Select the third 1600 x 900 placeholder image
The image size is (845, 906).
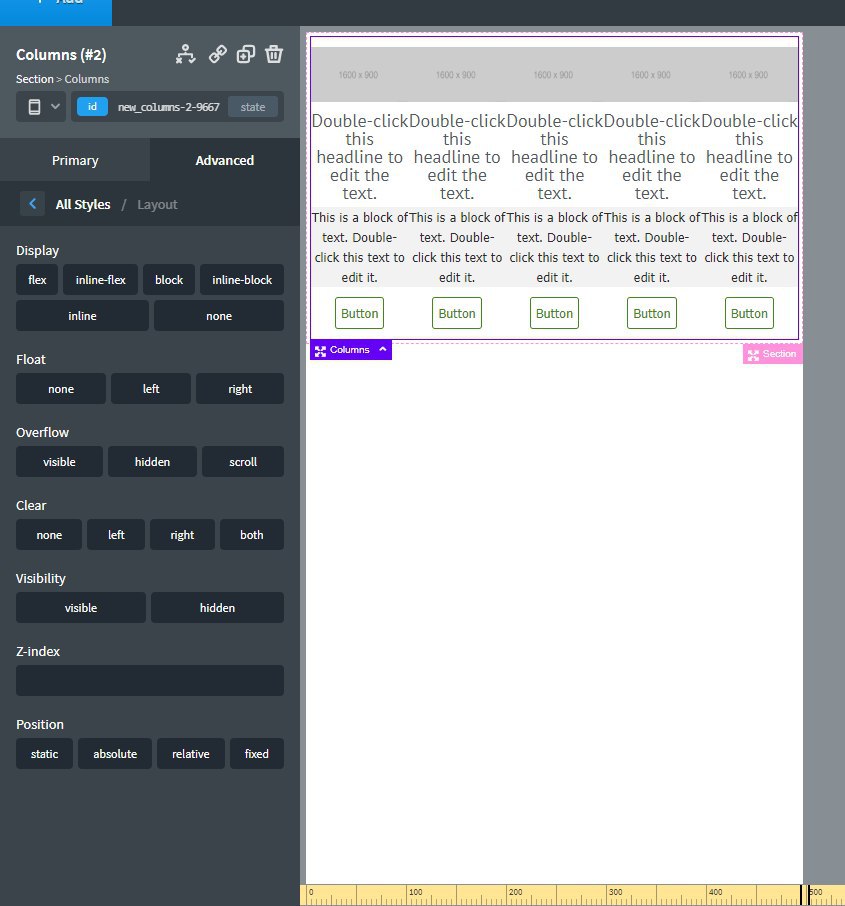coord(554,75)
